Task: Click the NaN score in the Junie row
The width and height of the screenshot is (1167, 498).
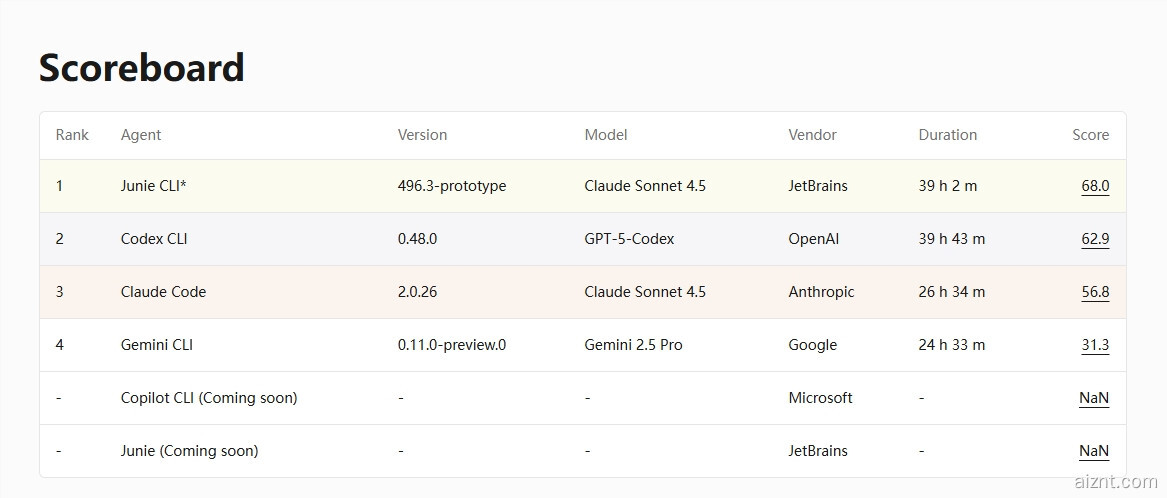Action: coord(1093,451)
